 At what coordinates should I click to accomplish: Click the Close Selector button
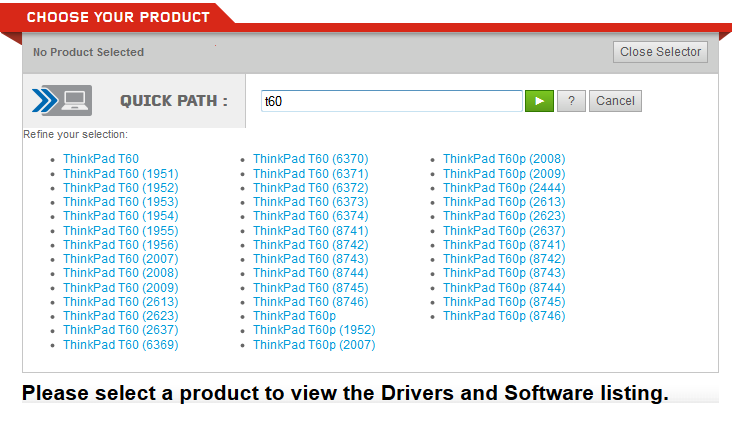[660, 52]
